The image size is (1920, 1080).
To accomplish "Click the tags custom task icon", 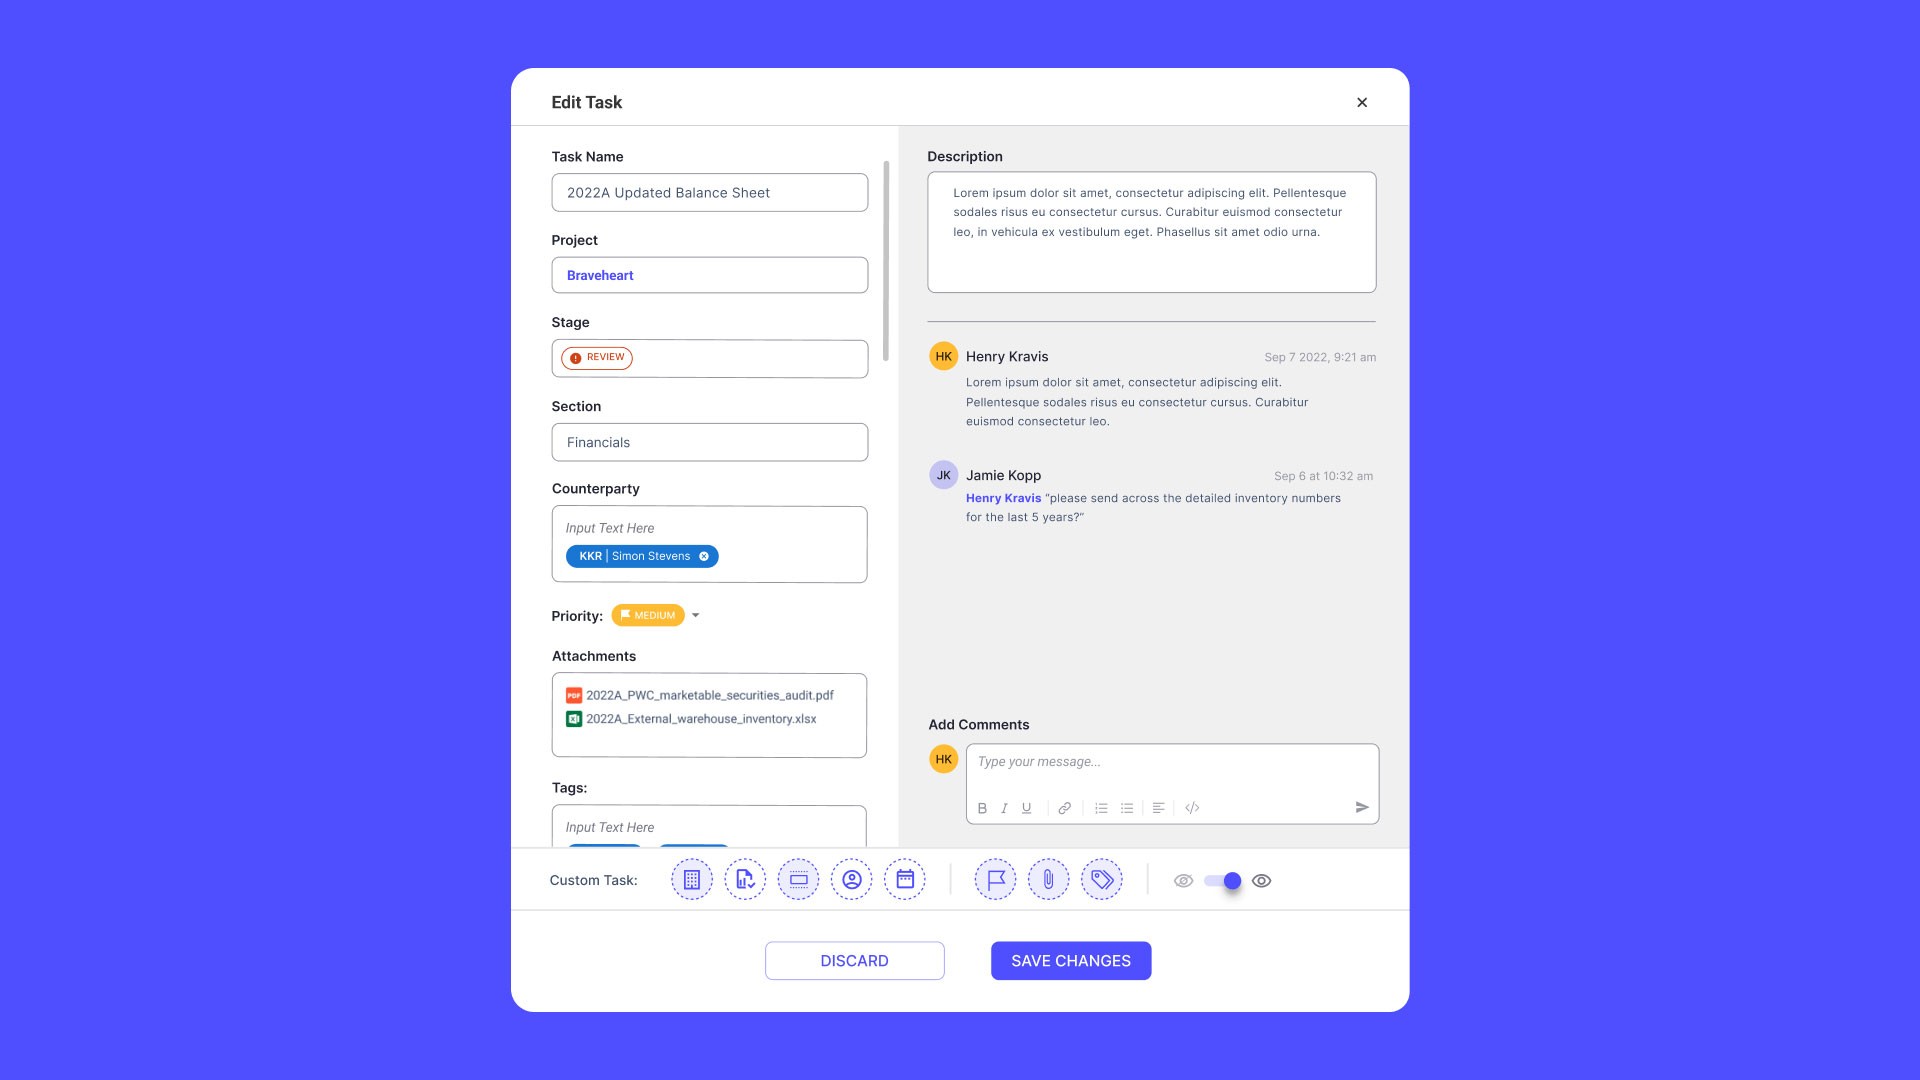I will (x=1101, y=880).
